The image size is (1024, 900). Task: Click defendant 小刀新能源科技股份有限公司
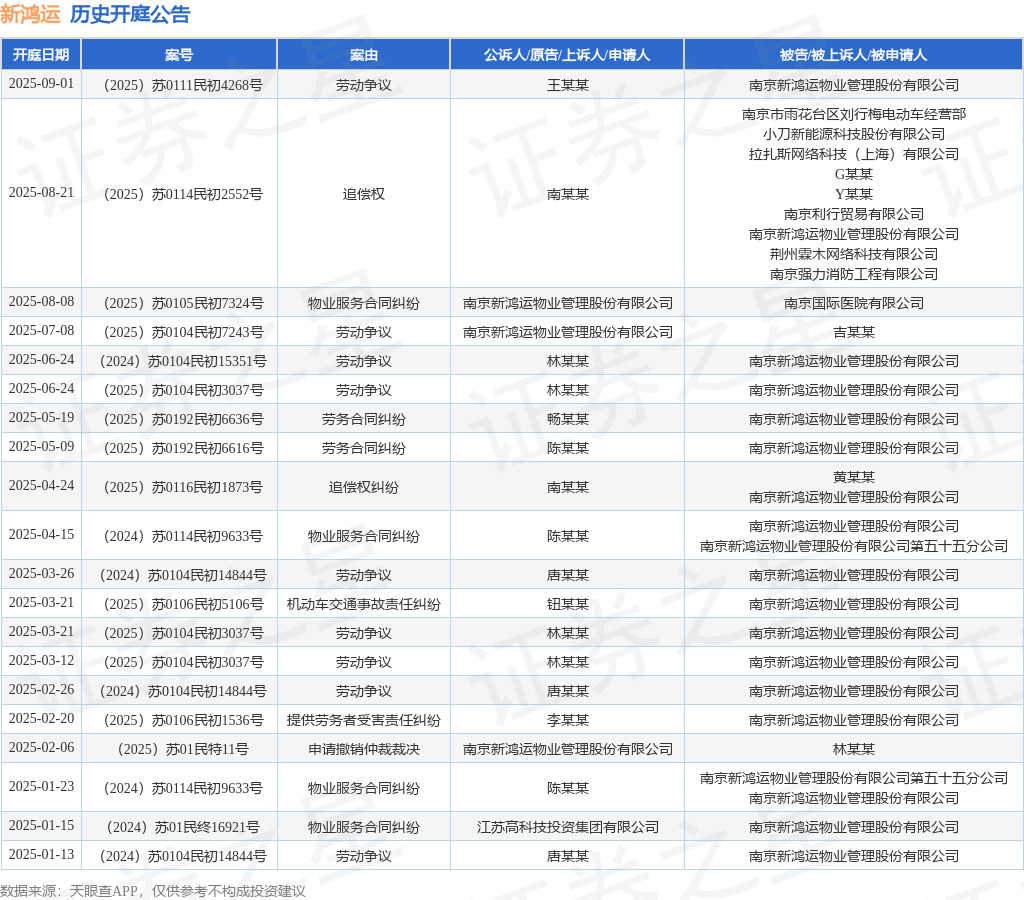coord(854,134)
